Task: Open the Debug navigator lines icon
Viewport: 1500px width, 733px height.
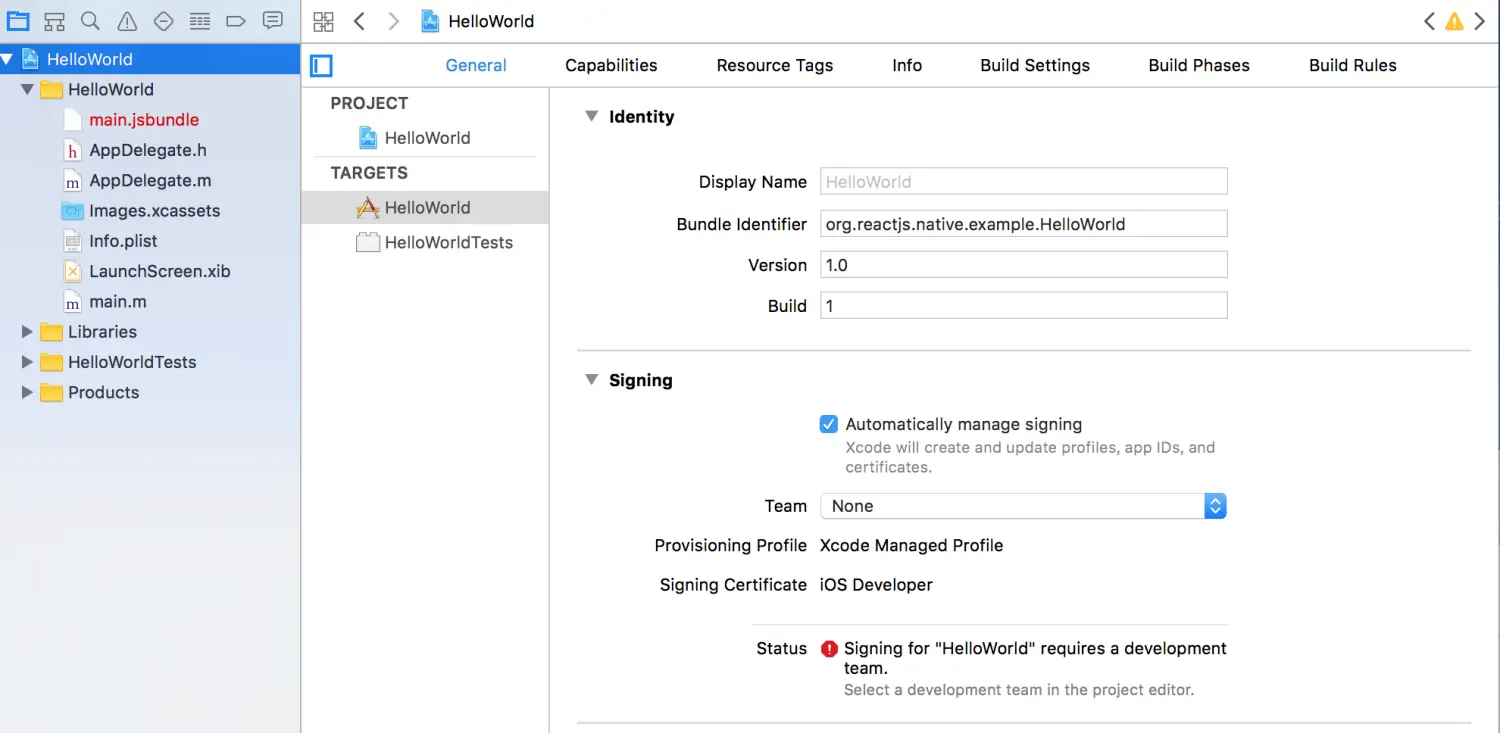Action: tap(200, 21)
